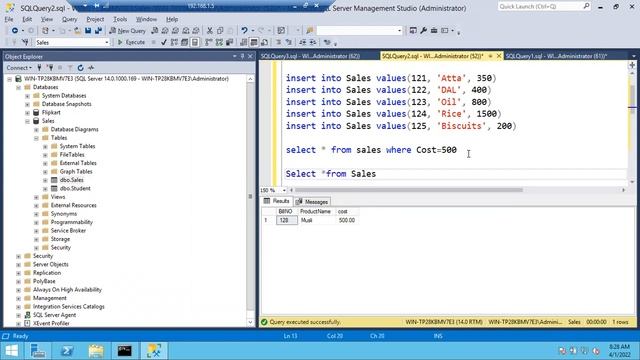Click Display Estimated Execution Plan icon
The height and width of the screenshot is (360, 640).
[174, 42]
